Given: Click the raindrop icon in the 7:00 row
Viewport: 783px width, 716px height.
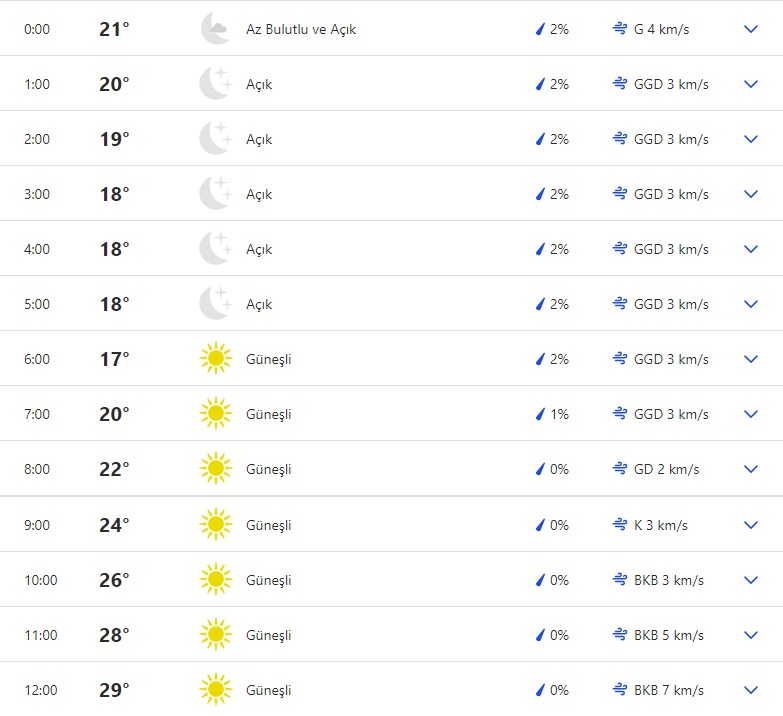Looking at the screenshot, I should pos(540,414).
